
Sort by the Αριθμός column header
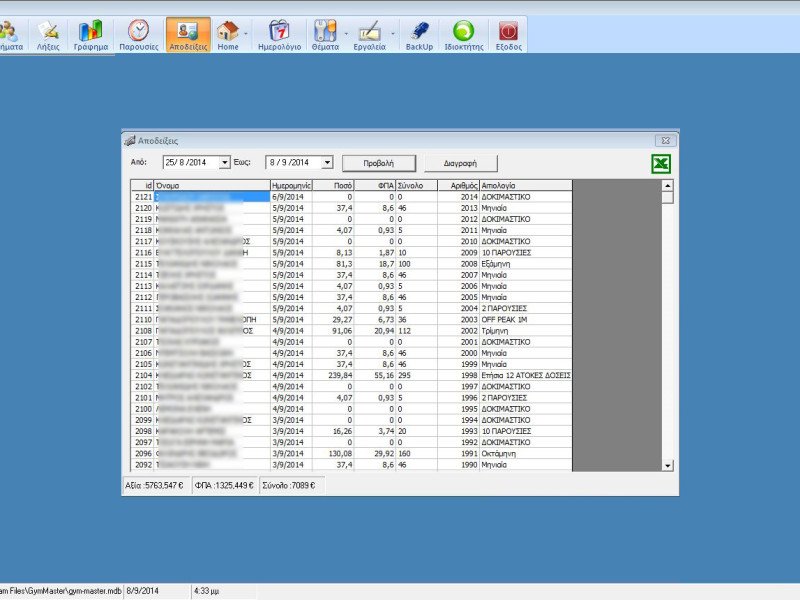coord(458,185)
